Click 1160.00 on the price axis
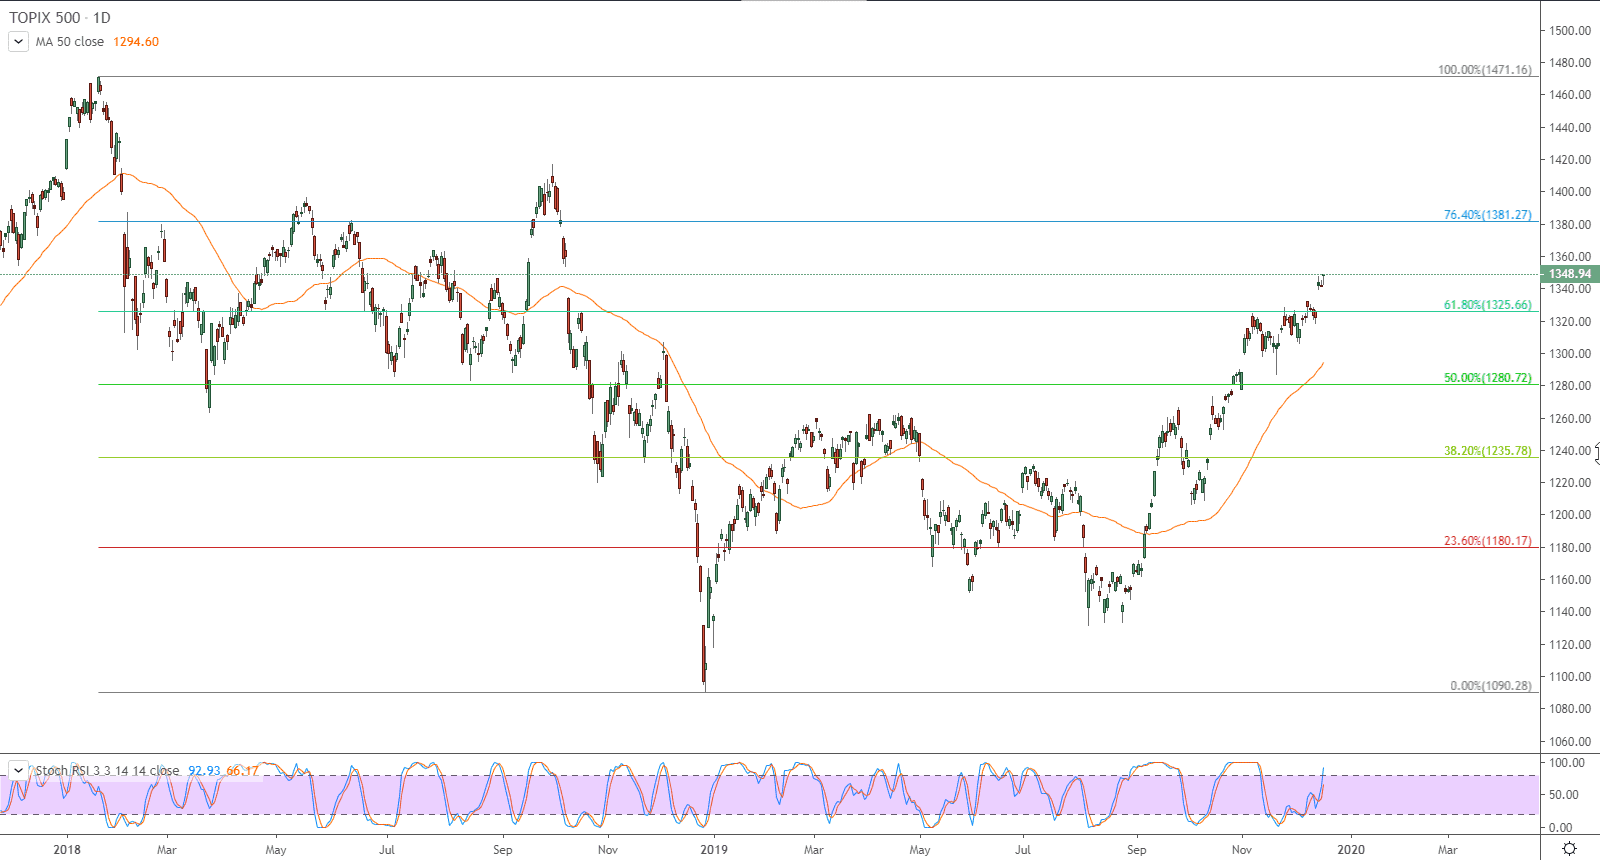Screen dimensions: 1600x860 1570,580
